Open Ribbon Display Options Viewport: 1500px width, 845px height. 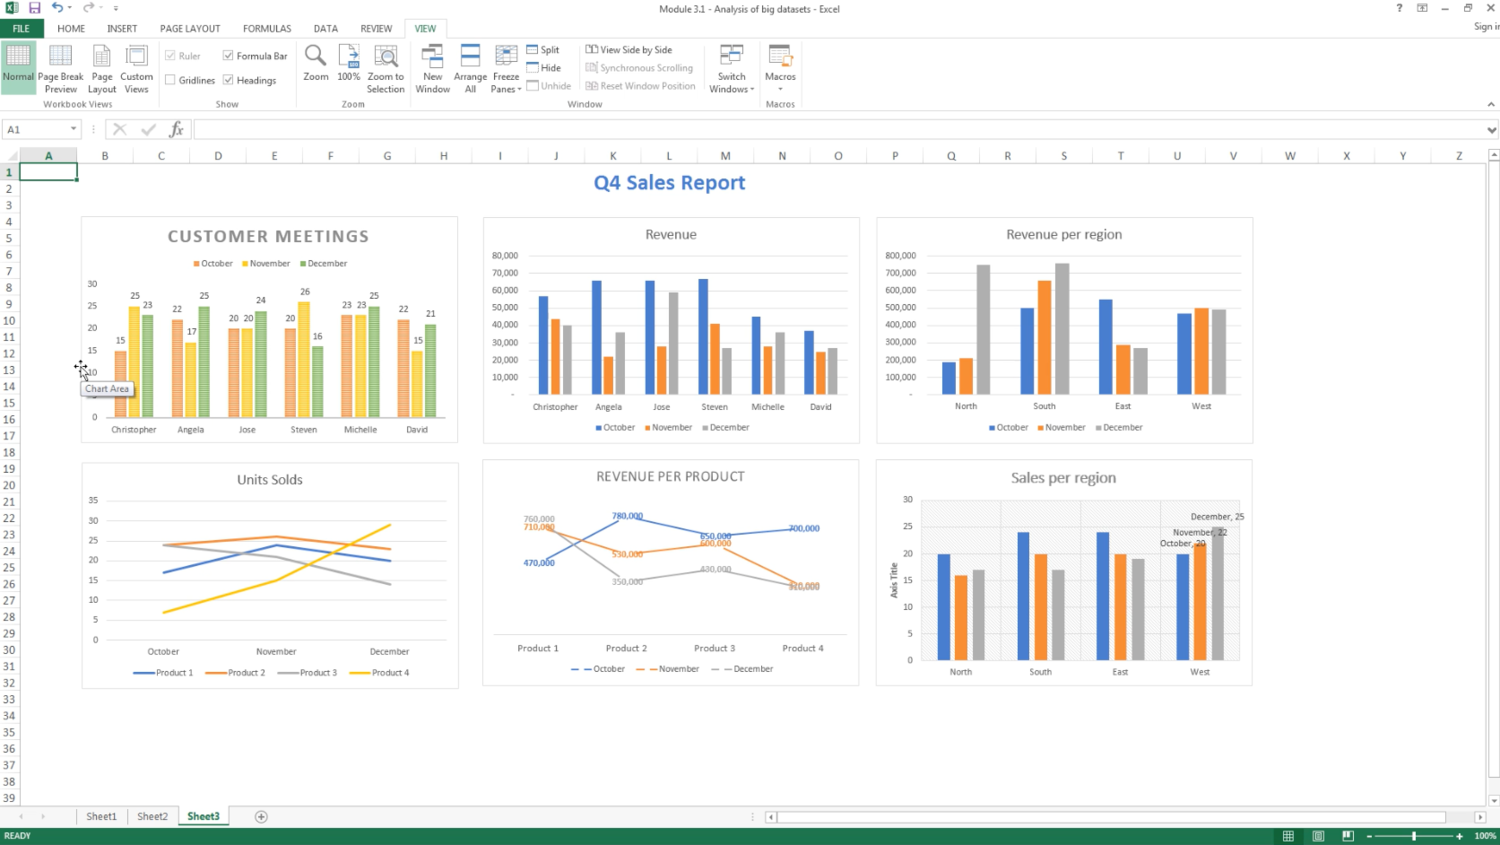[x=1422, y=8]
